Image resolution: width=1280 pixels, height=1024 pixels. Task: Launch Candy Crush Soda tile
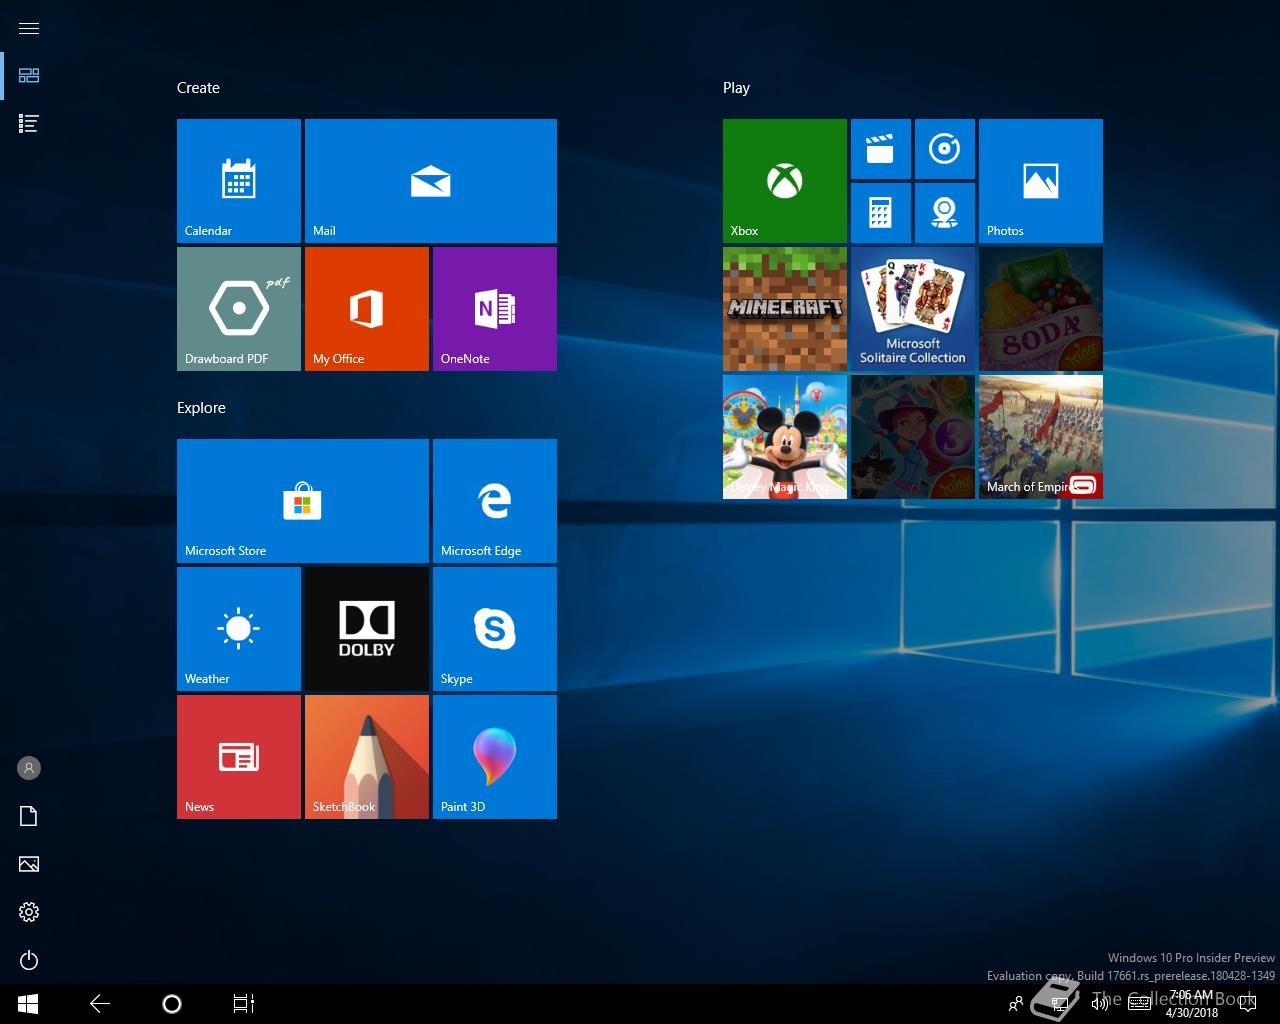tap(1041, 309)
